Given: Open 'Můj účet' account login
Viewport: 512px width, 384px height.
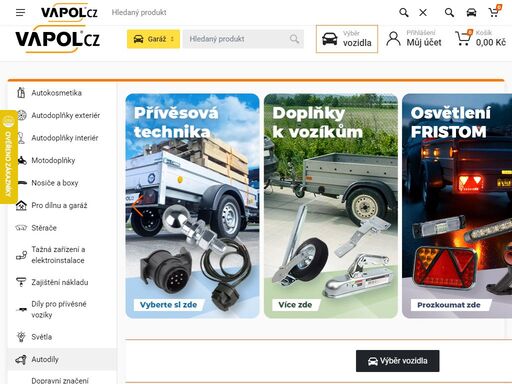Looking at the screenshot, I should tap(424, 42).
